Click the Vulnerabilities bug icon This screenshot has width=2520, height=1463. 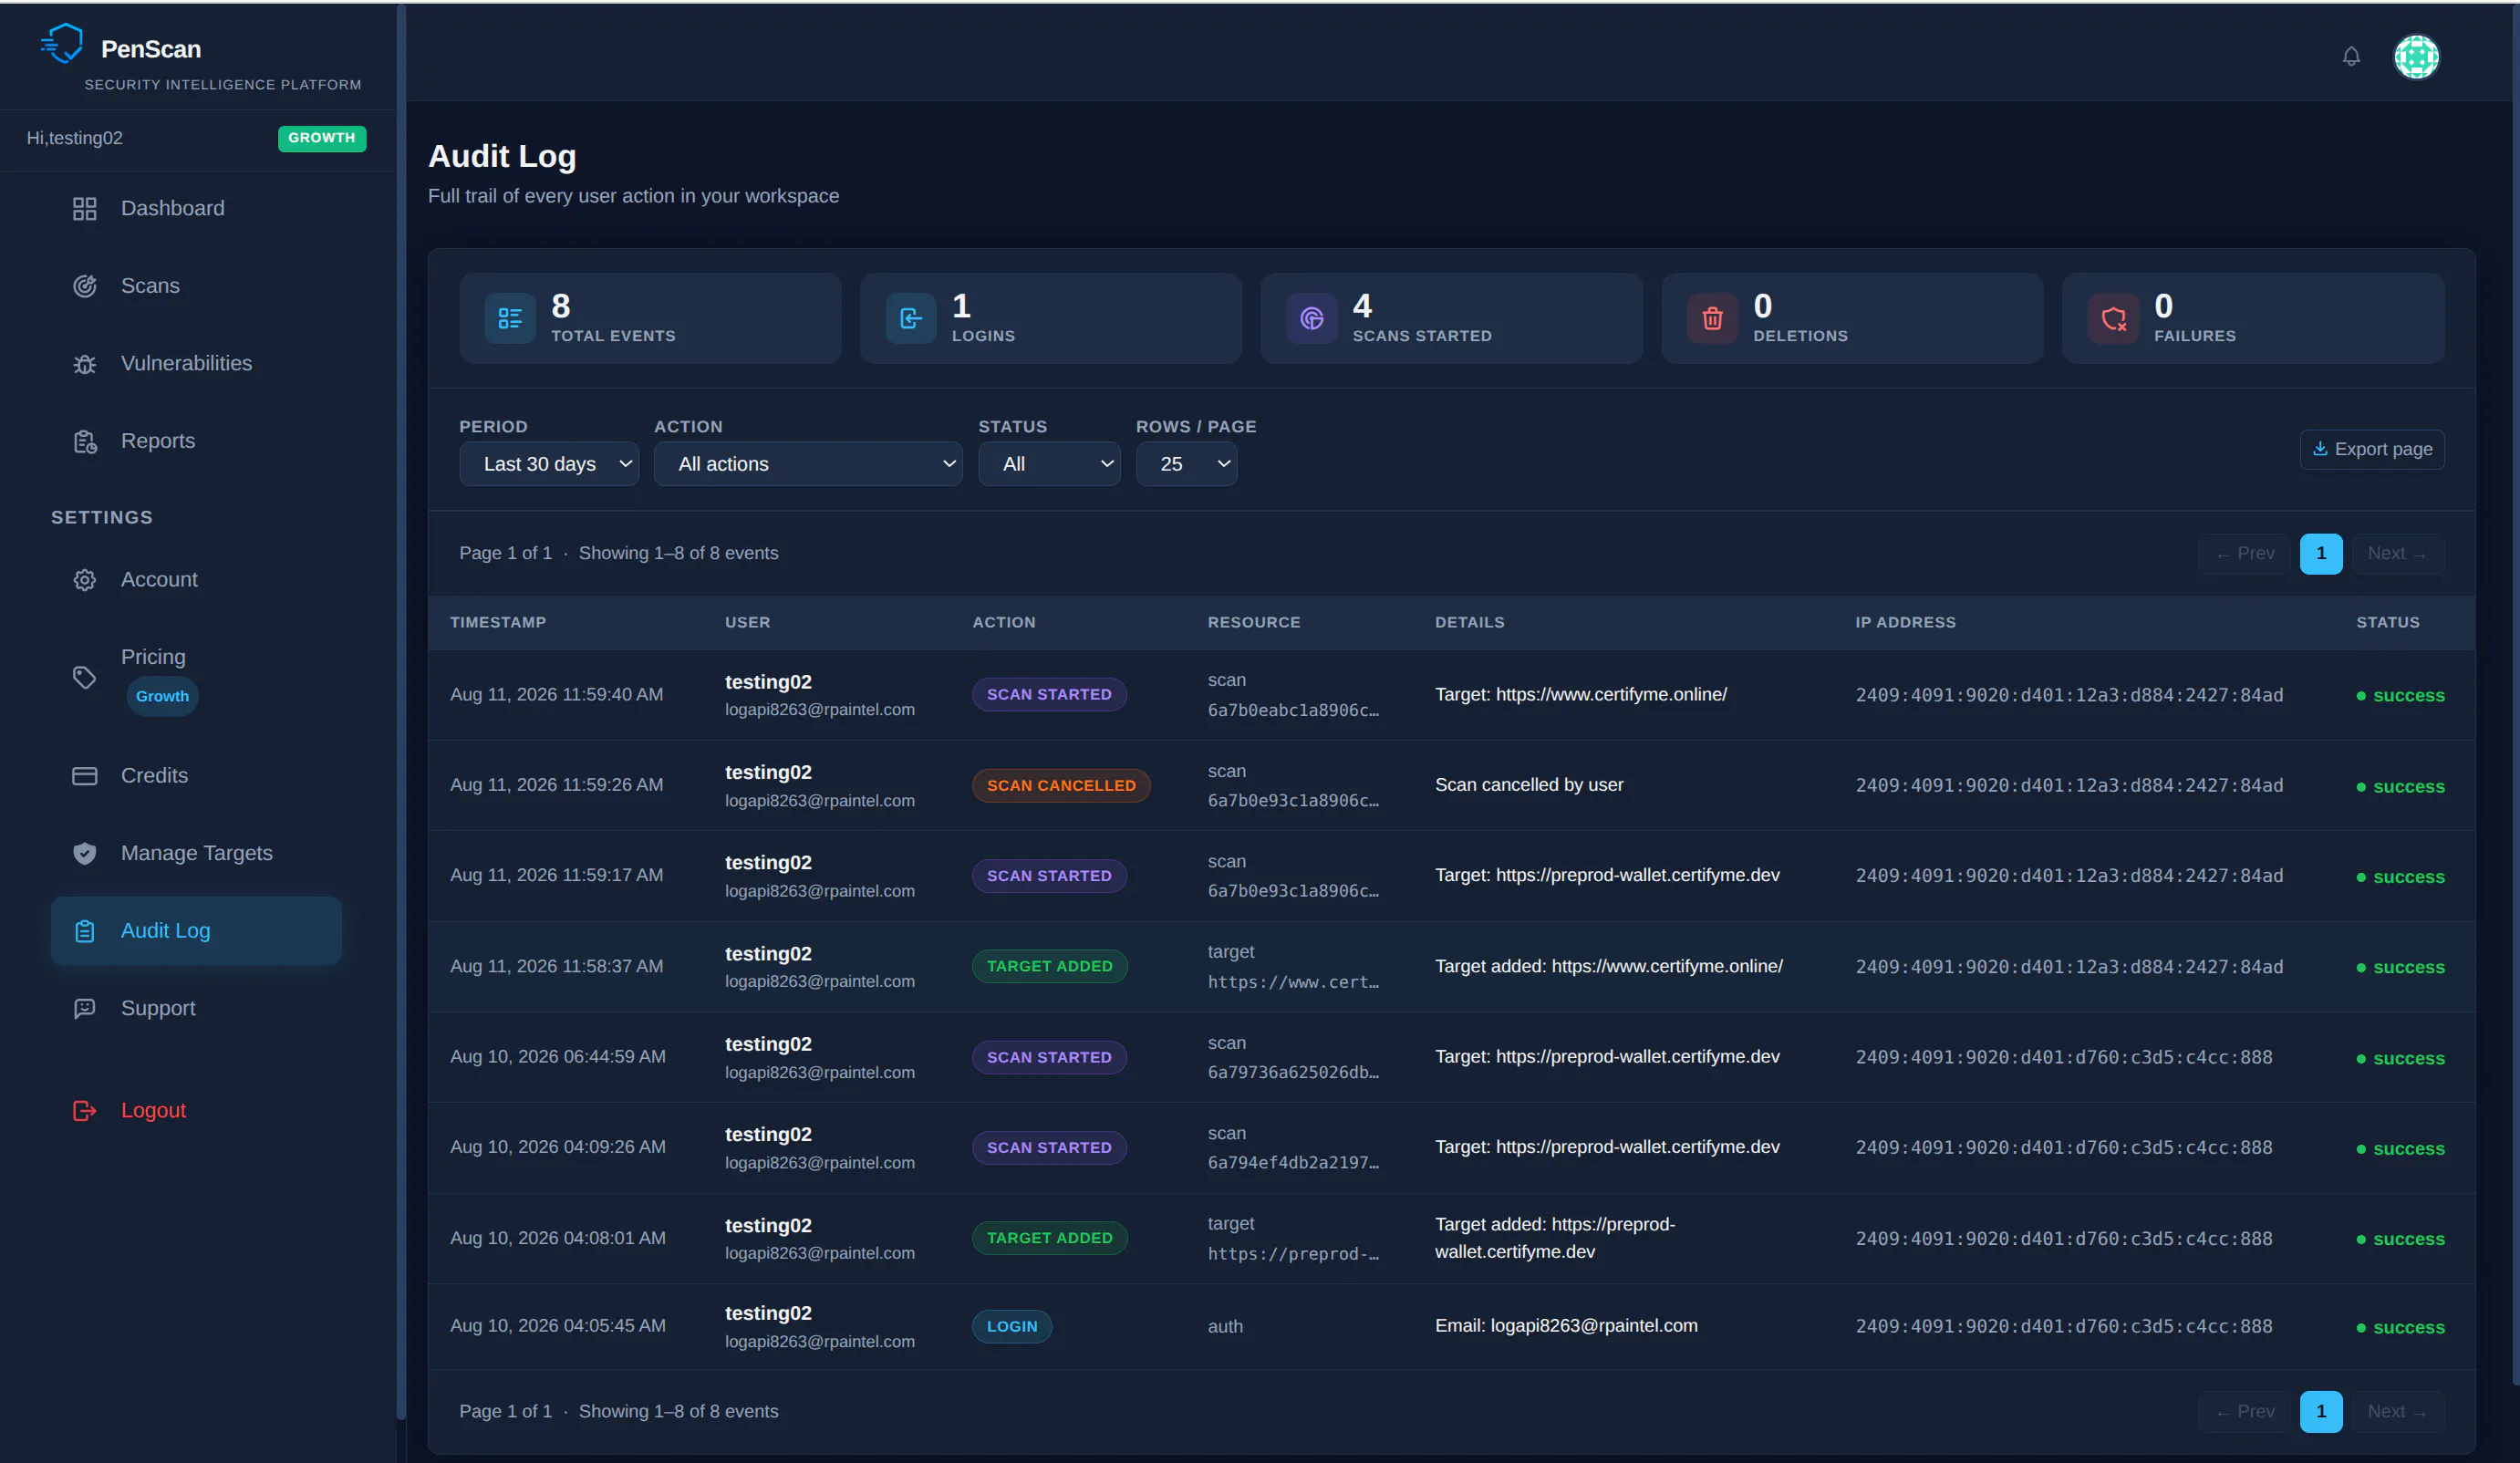click(85, 364)
